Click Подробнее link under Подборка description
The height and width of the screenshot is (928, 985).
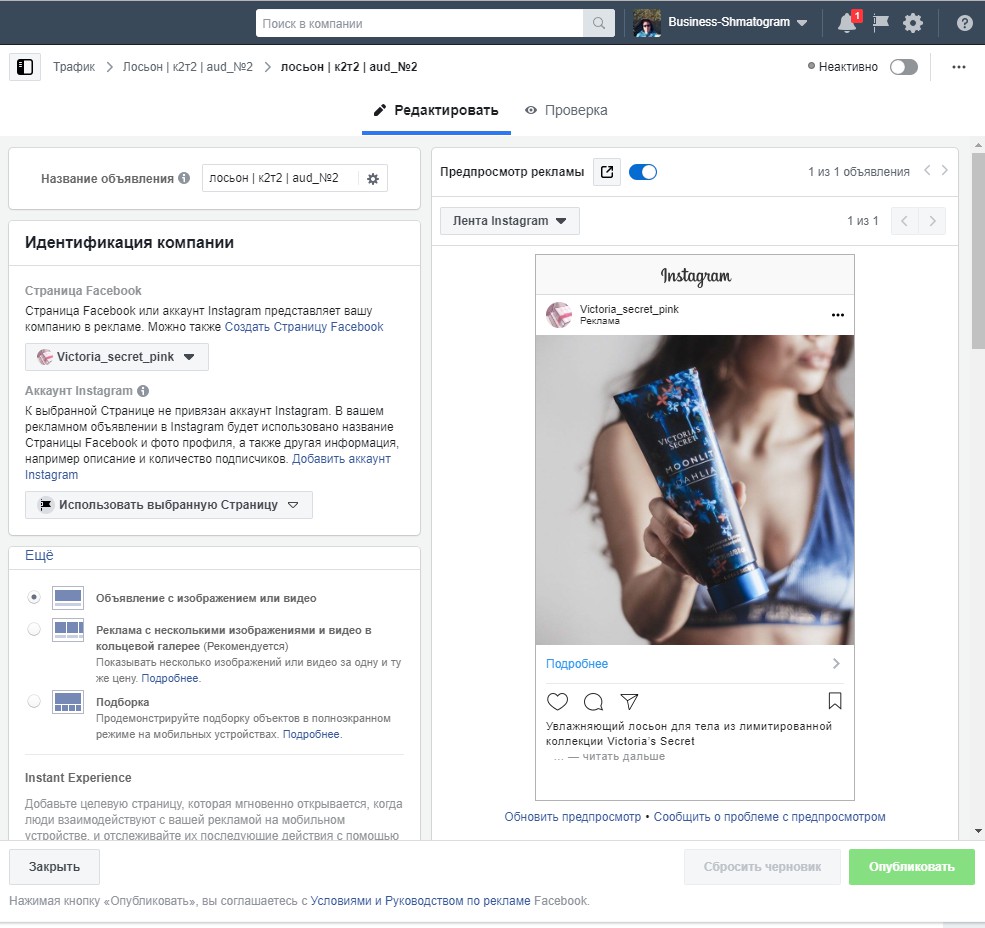[x=311, y=734]
